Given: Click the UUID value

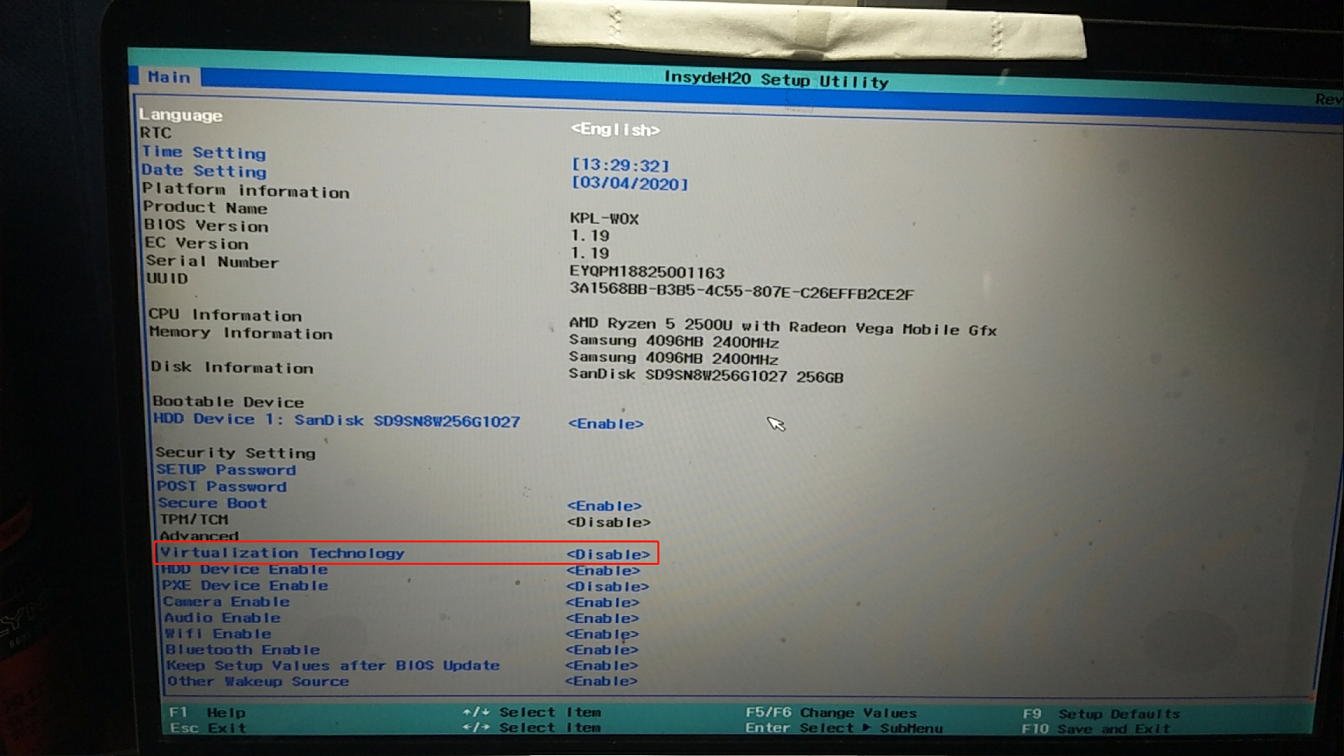Looking at the screenshot, I should click(x=741, y=293).
